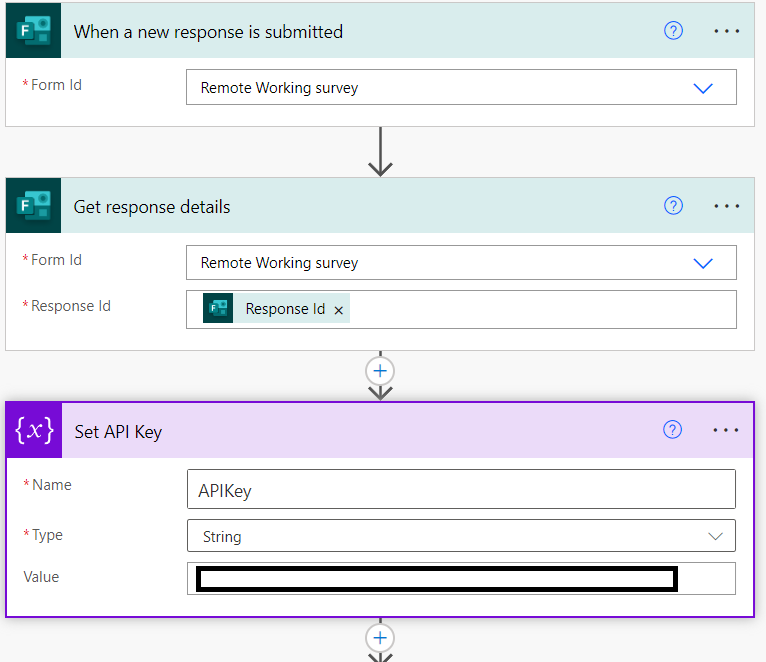
Task: Click the Forms icon on the trigger card
Action: [x=34, y=31]
